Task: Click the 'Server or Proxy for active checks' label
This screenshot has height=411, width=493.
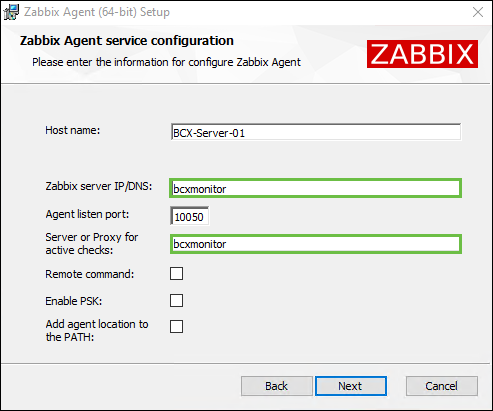Action: [92, 243]
